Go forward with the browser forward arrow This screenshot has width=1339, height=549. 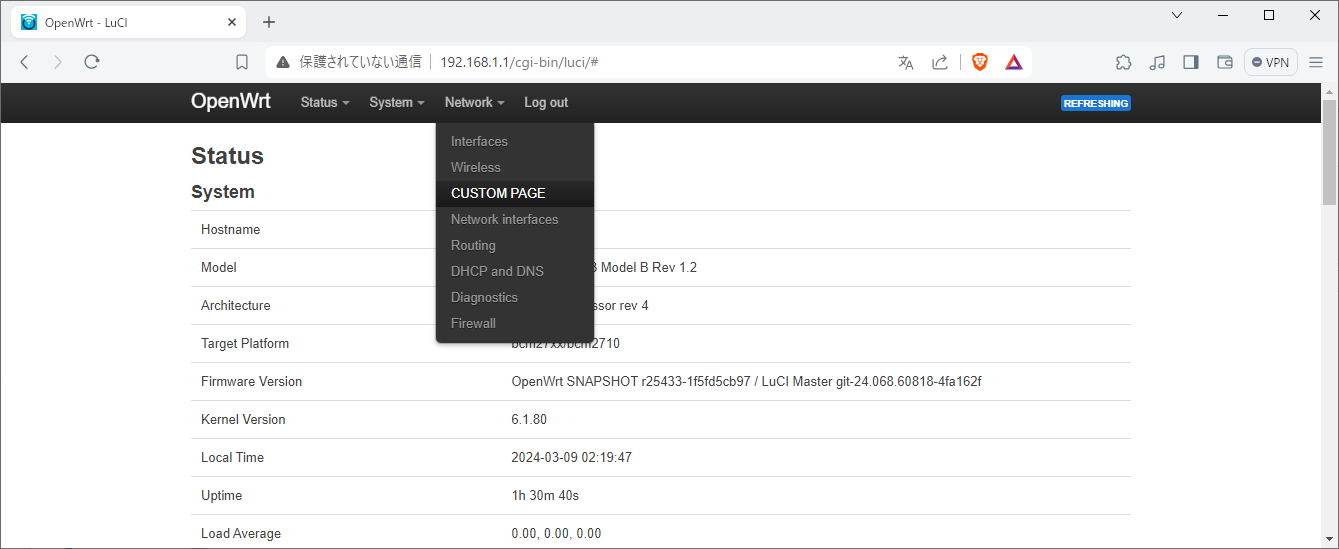(x=57, y=62)
